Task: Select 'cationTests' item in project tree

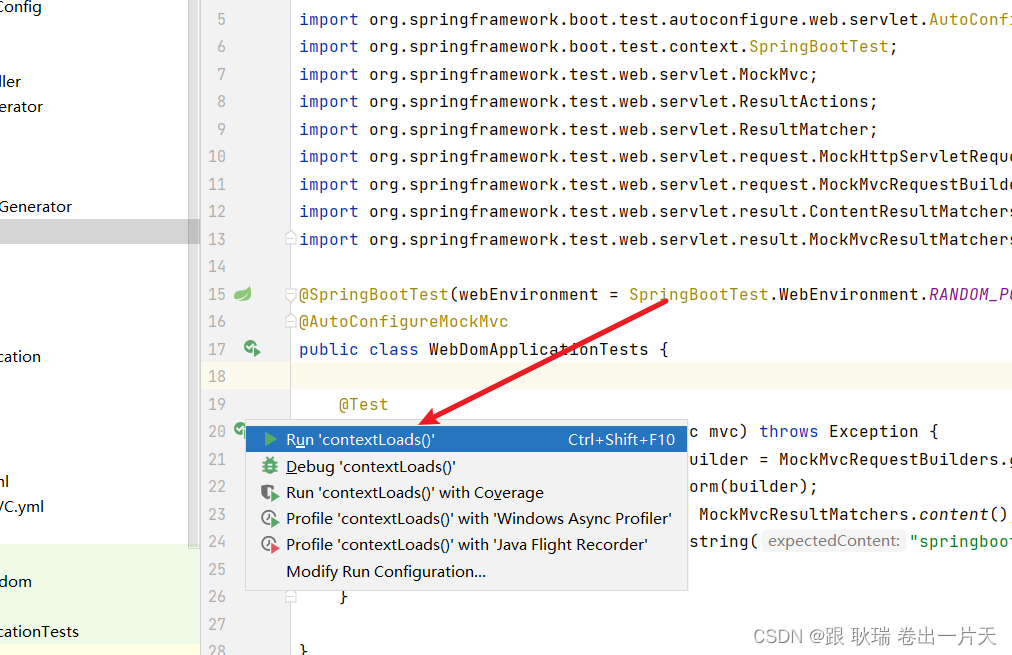Action: (39, 632)
